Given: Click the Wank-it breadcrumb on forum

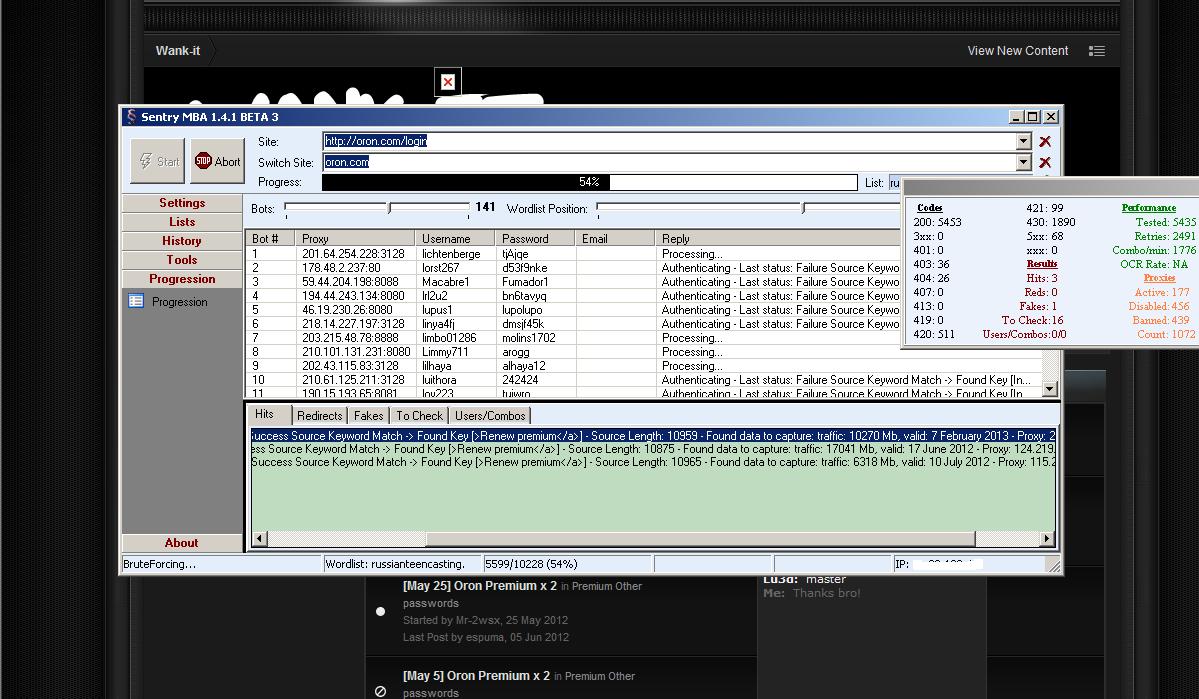Looking at the screenshot, I should click(x=177, y=50).
